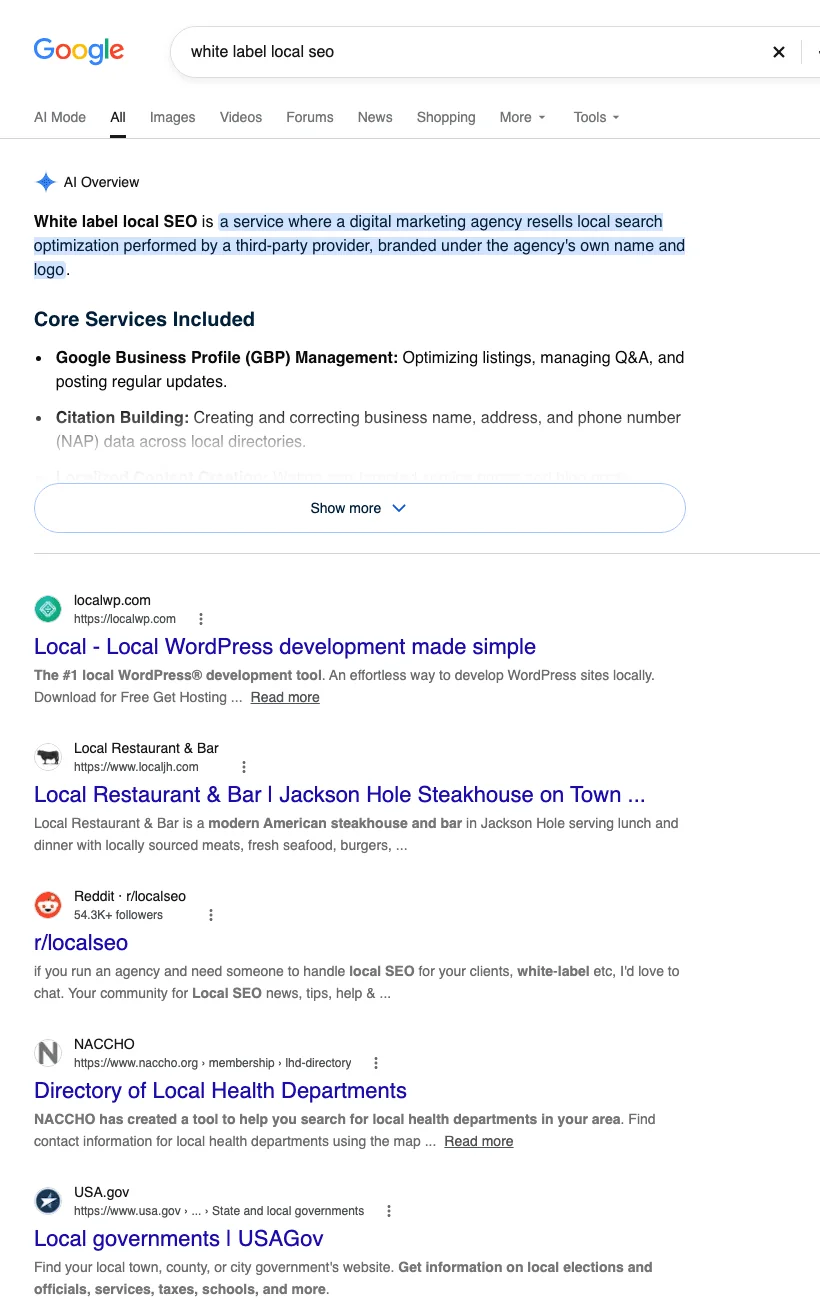Viewport: 820px width, 1300px height.
Task: Open the Shopping tab
Action: click(x=446, y=117)
